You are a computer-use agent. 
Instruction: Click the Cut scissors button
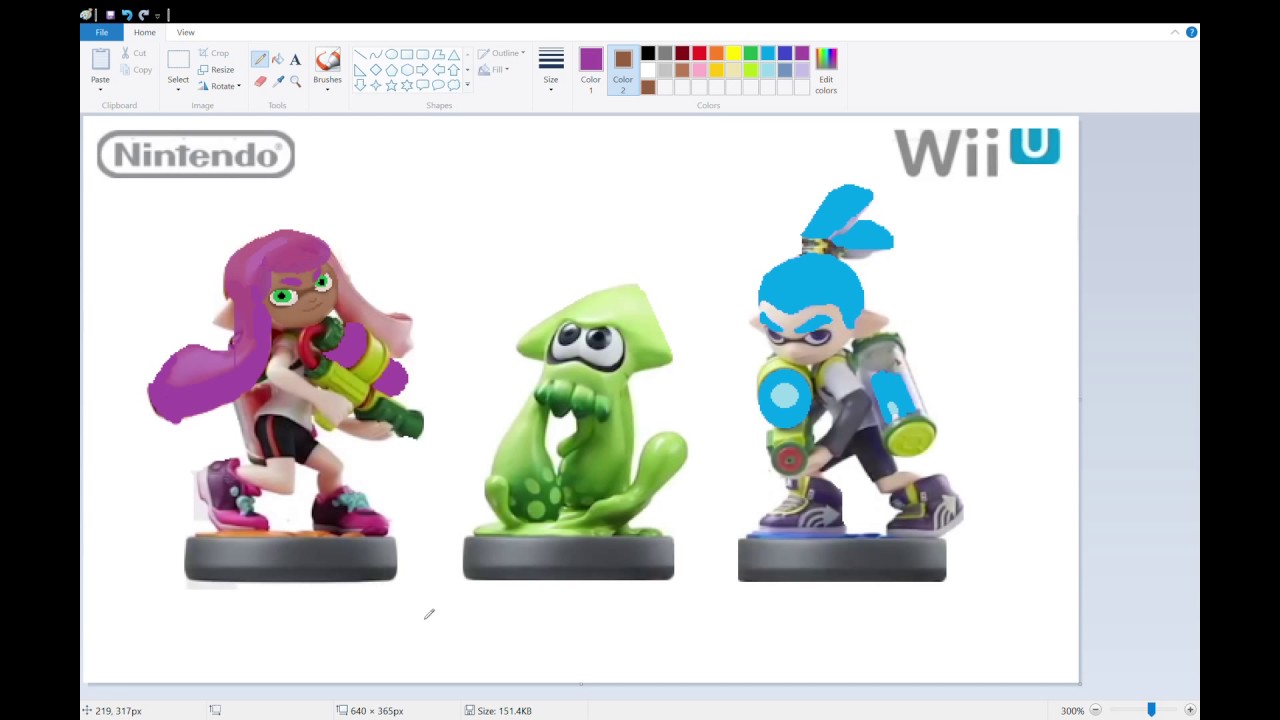[134, 53]
